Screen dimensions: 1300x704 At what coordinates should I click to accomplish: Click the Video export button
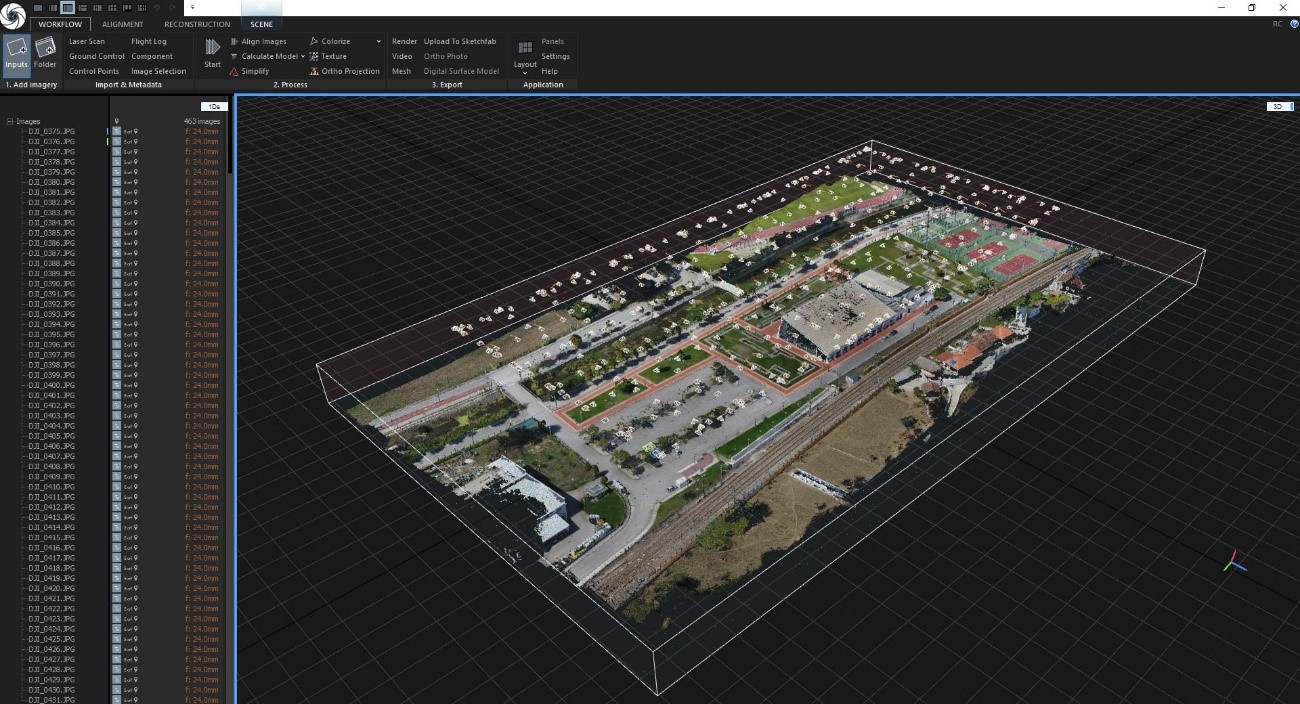tap(402, 57)
